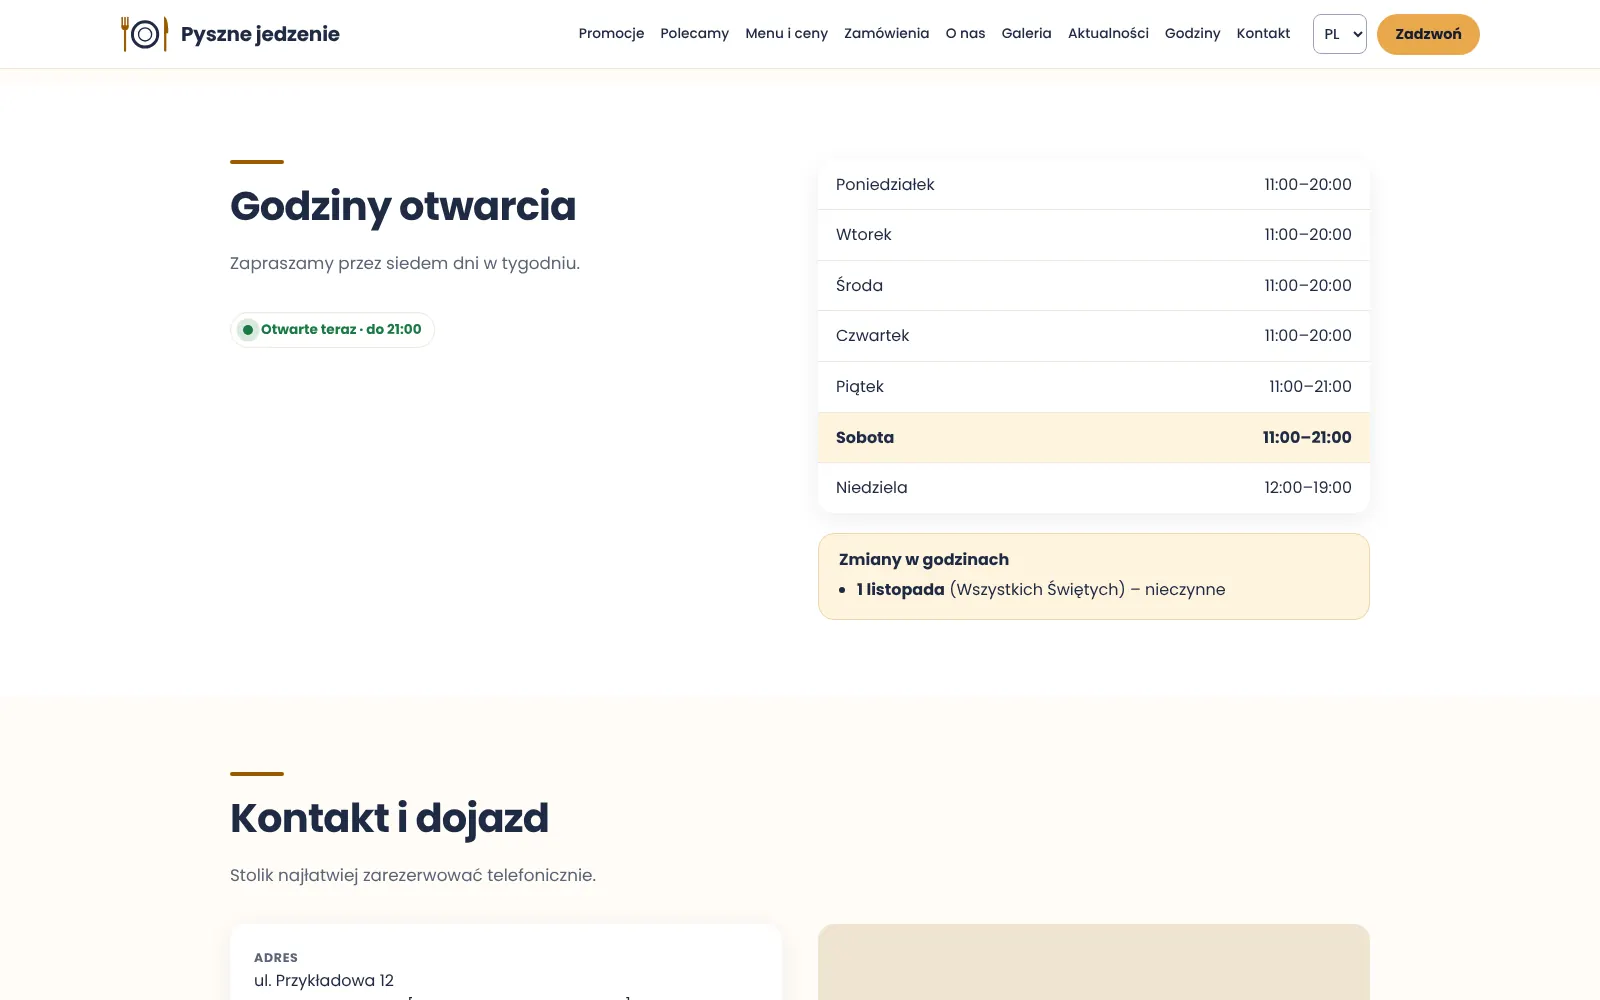
Task: Click the 'Stolik najłatwiej zarezerwować' sentence
Action: [413, 876]
